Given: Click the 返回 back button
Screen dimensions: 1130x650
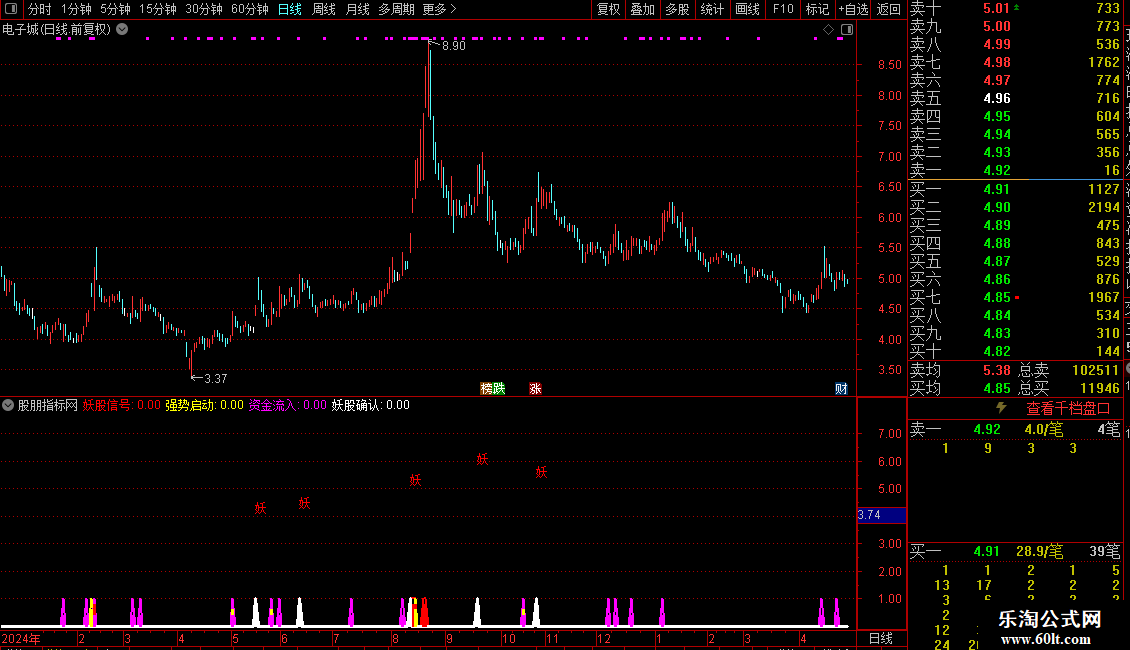Looking at the screenshot, I should pos(889,9).
